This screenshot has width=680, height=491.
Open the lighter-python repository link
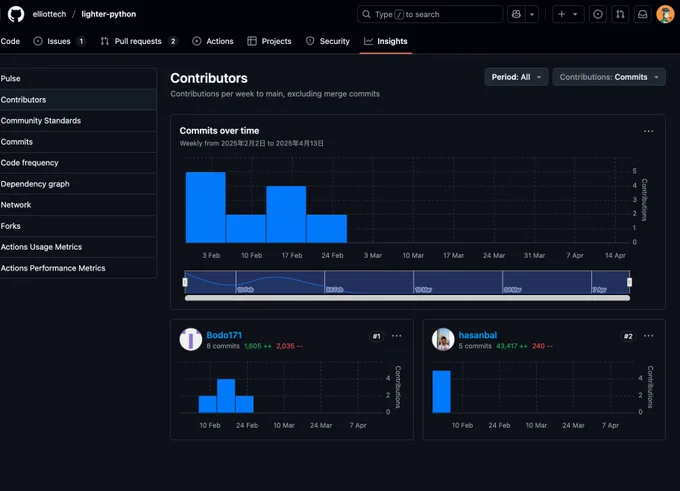[x=108, y=14]
